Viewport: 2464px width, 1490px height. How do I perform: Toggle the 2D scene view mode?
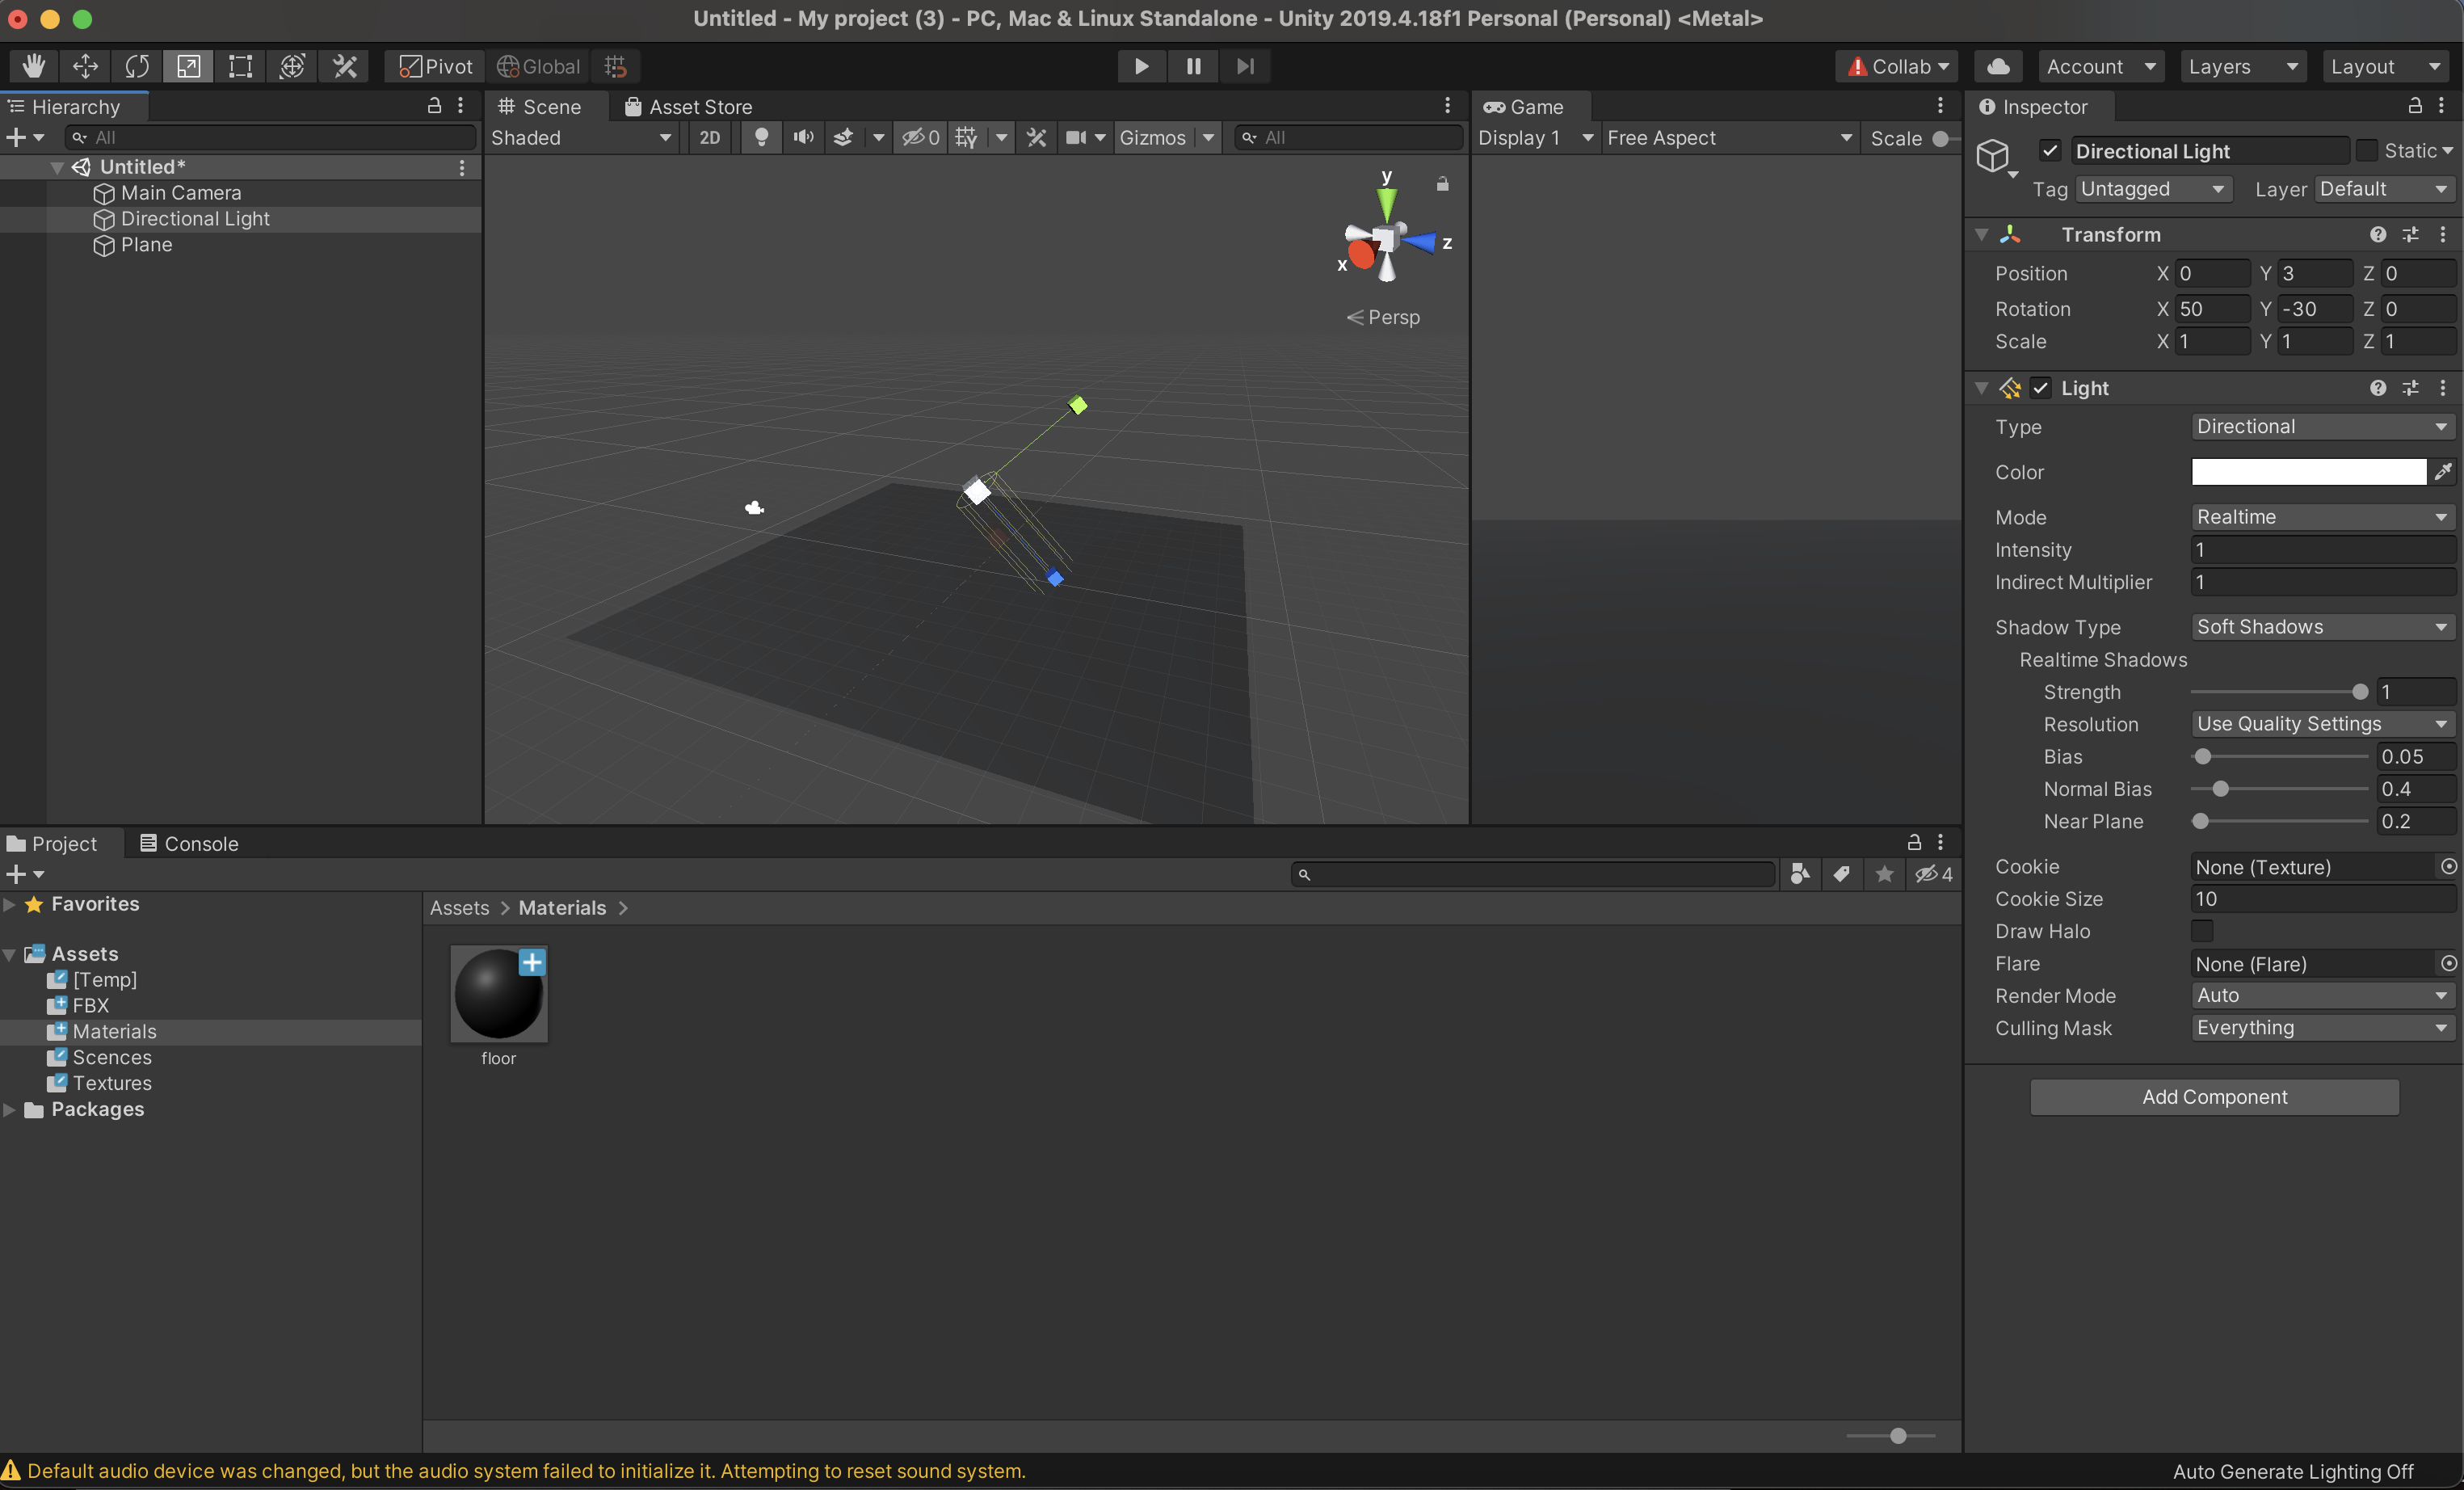[x=709, y=137]
